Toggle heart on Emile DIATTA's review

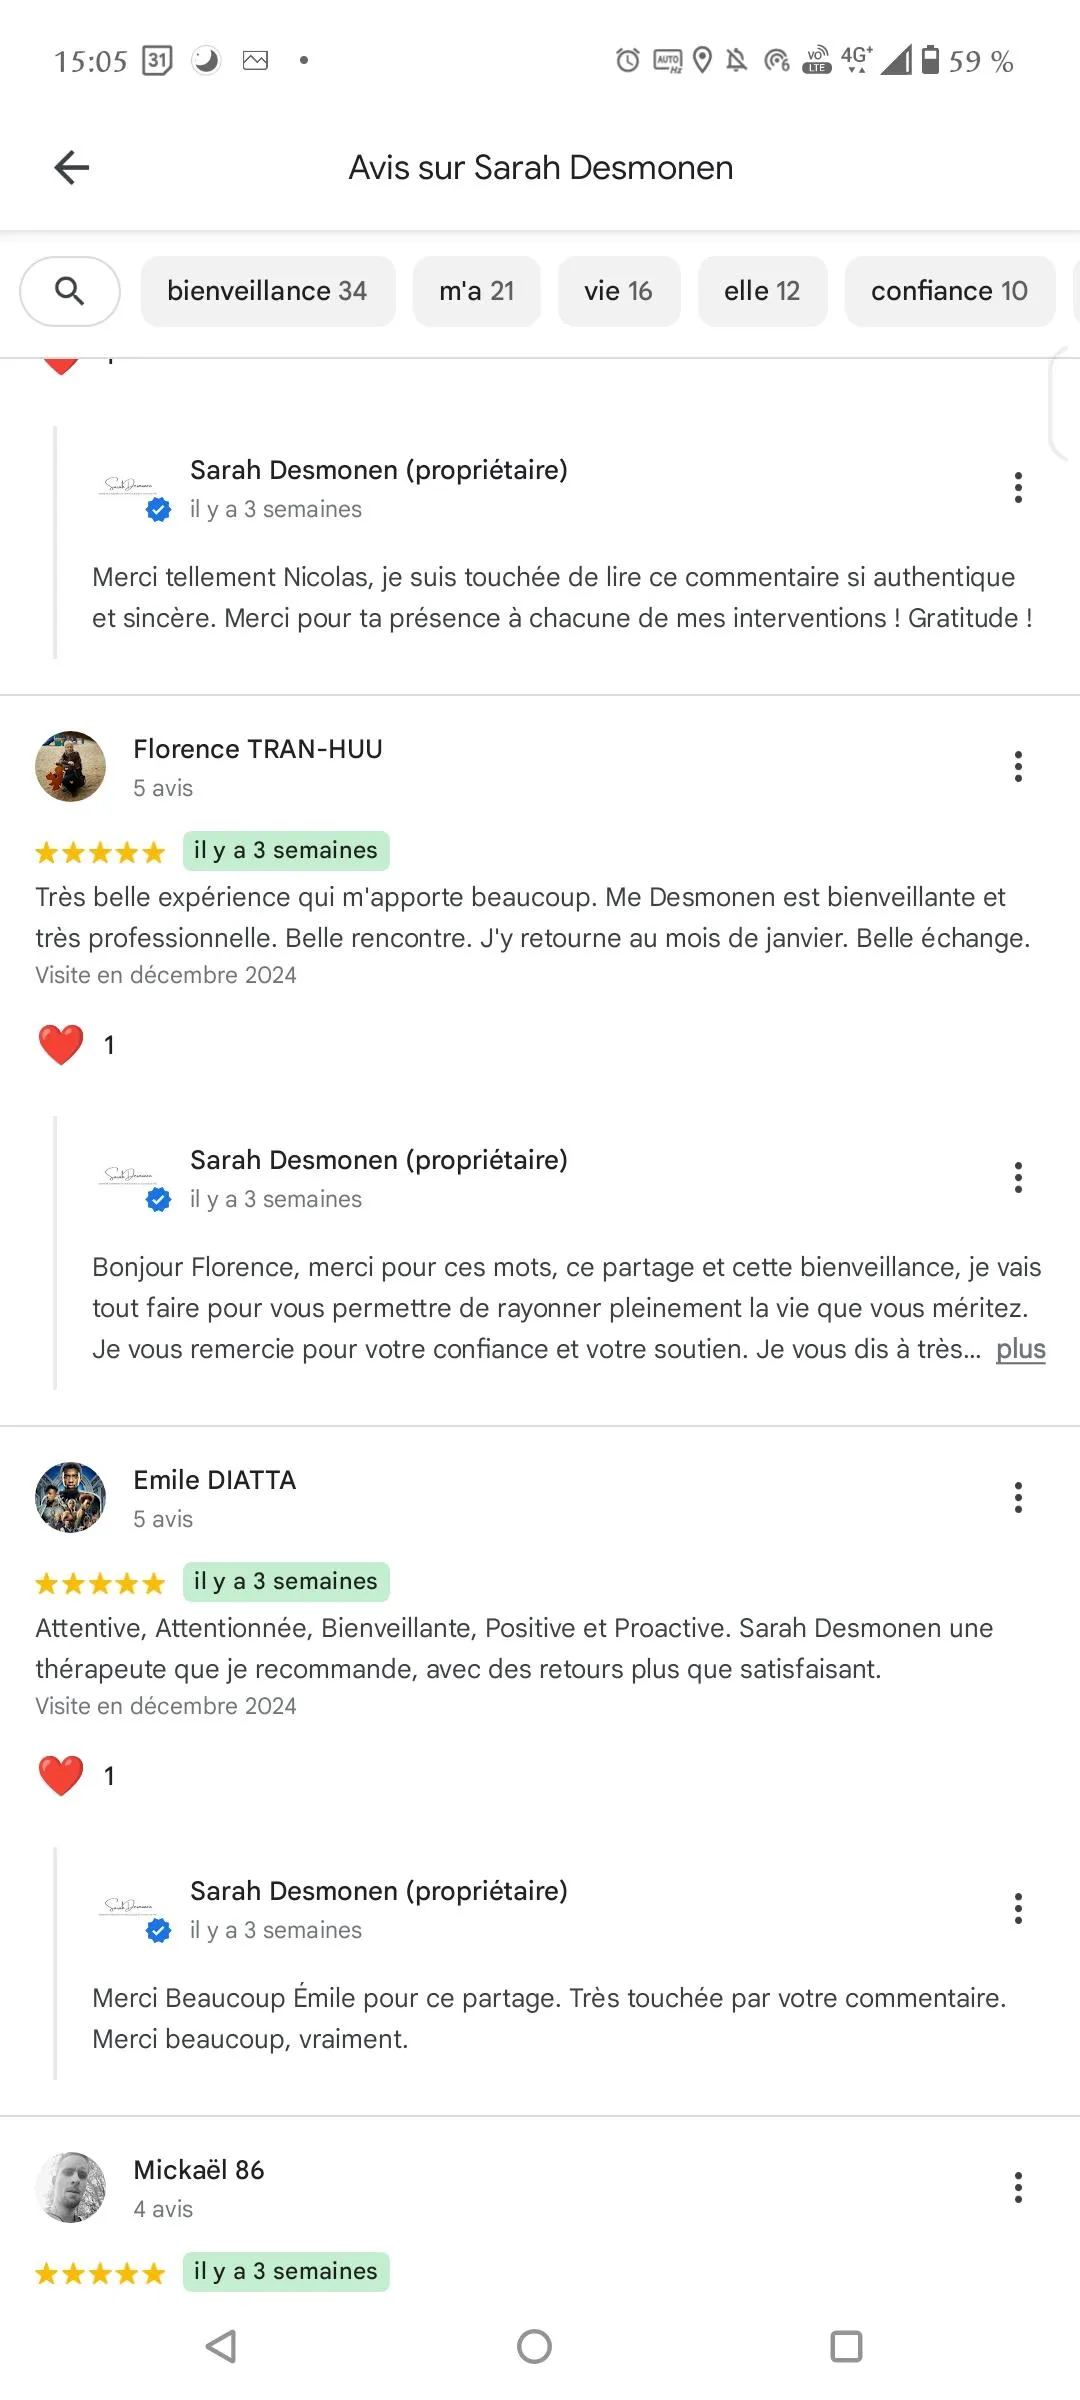click(x=61, y=1776)
